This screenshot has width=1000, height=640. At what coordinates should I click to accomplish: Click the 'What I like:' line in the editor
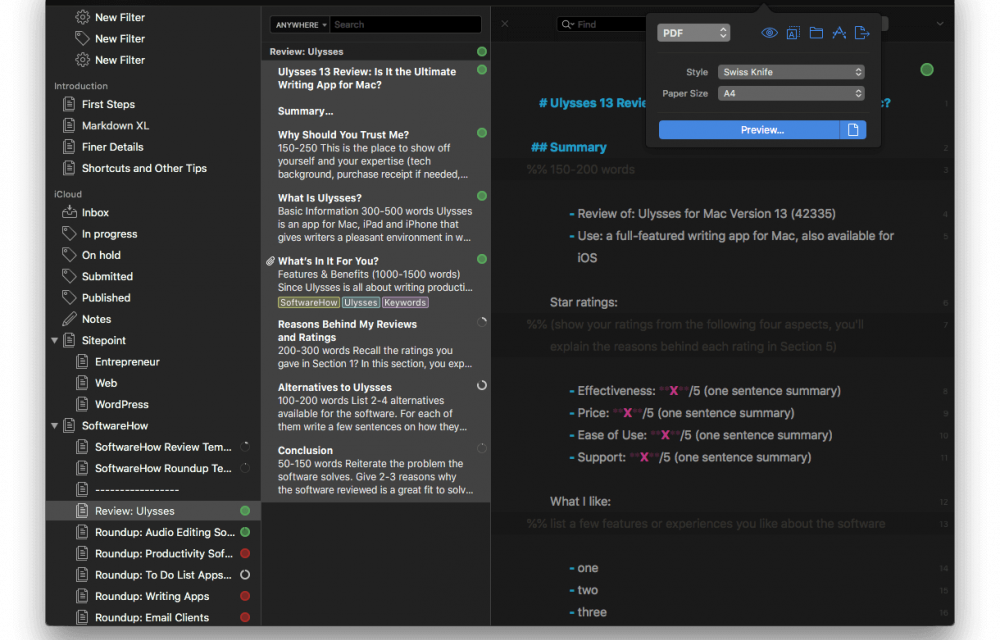click(580, 502)
